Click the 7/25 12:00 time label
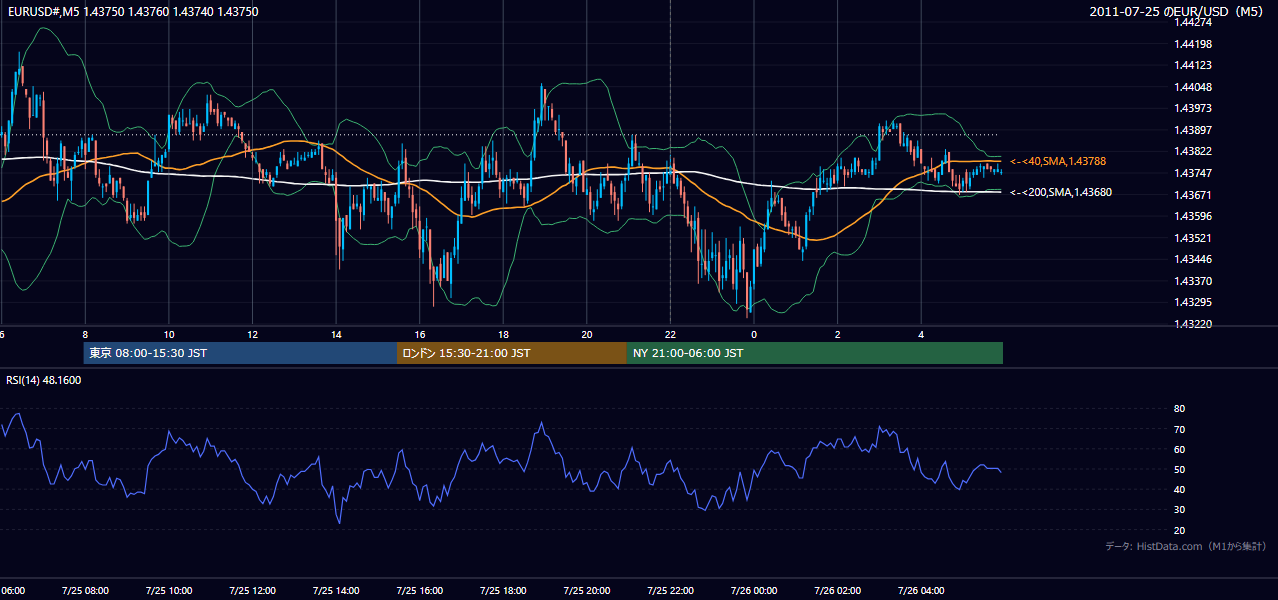The height and width of the screenshot is (600, 1278). click(252, 591)
